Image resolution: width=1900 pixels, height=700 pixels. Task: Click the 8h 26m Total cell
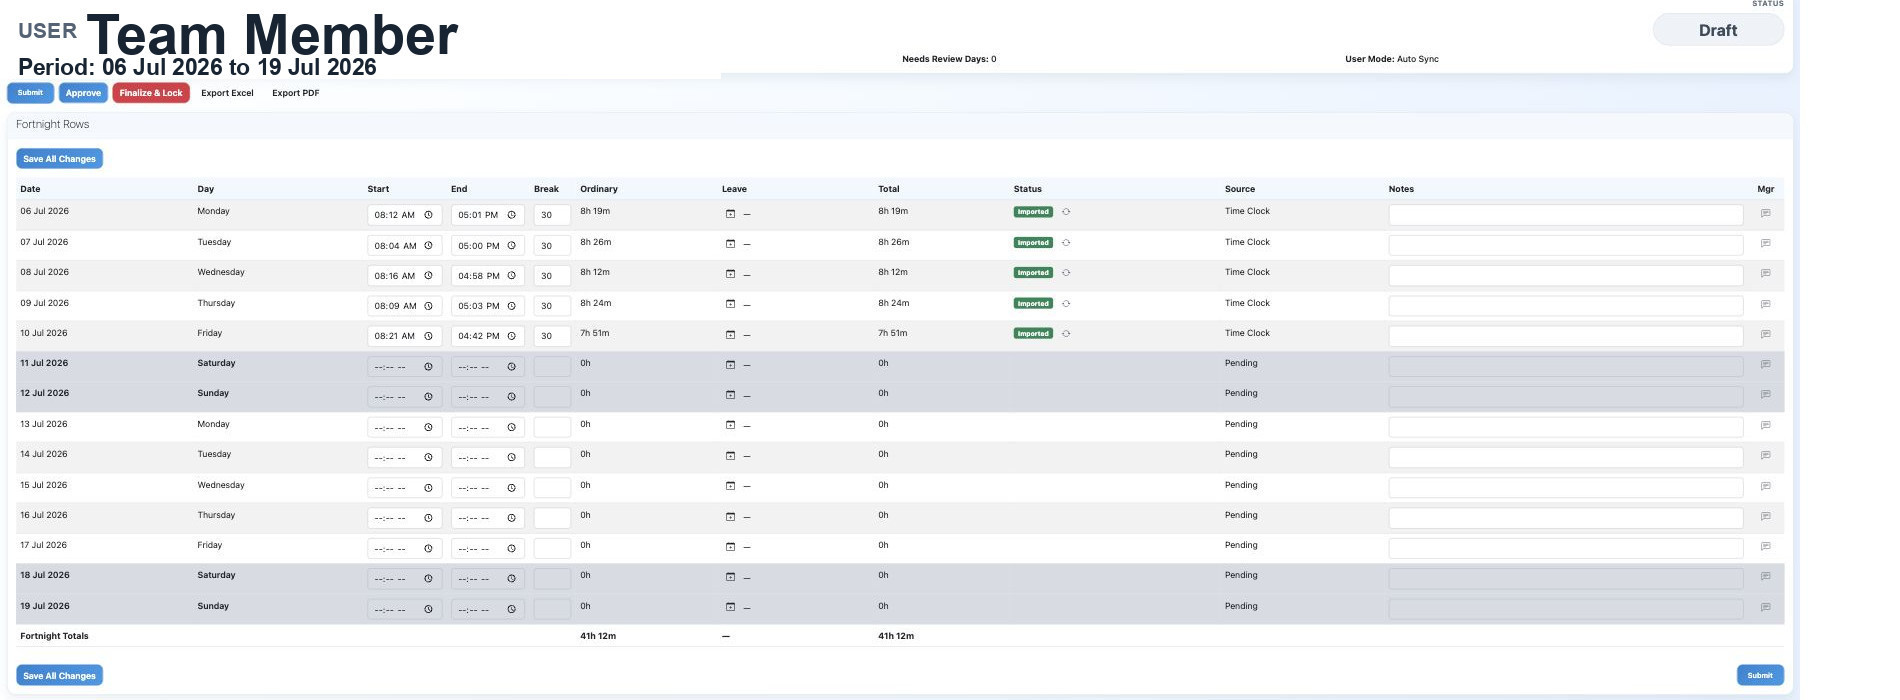tap(894, 242)
